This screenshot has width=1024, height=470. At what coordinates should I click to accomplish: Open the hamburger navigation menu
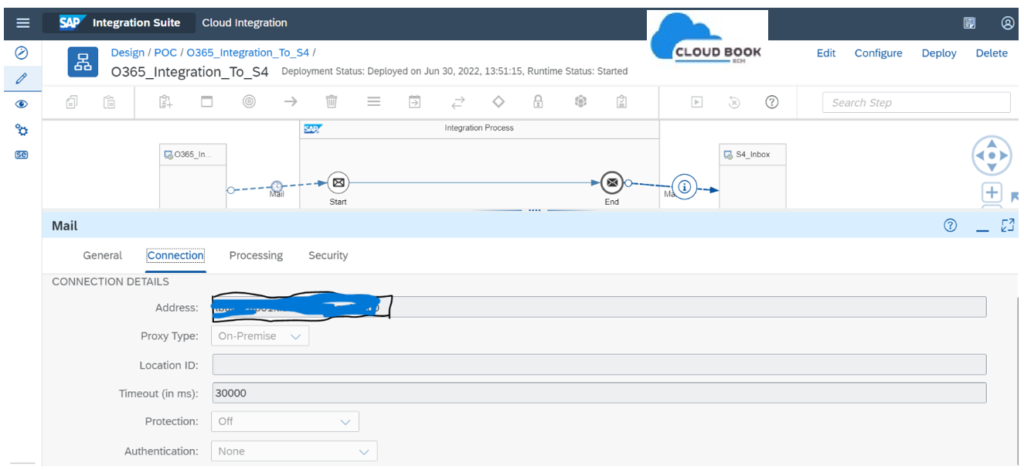(23, 23)
